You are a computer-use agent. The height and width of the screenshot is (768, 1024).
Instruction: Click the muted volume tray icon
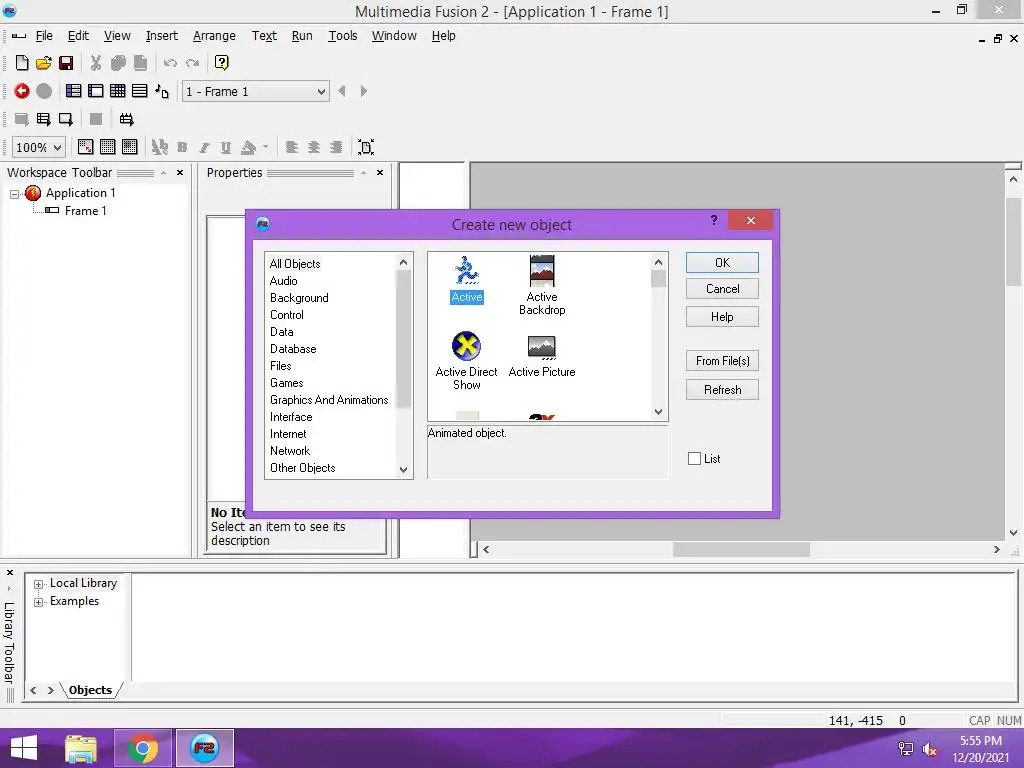click(930, 749)
